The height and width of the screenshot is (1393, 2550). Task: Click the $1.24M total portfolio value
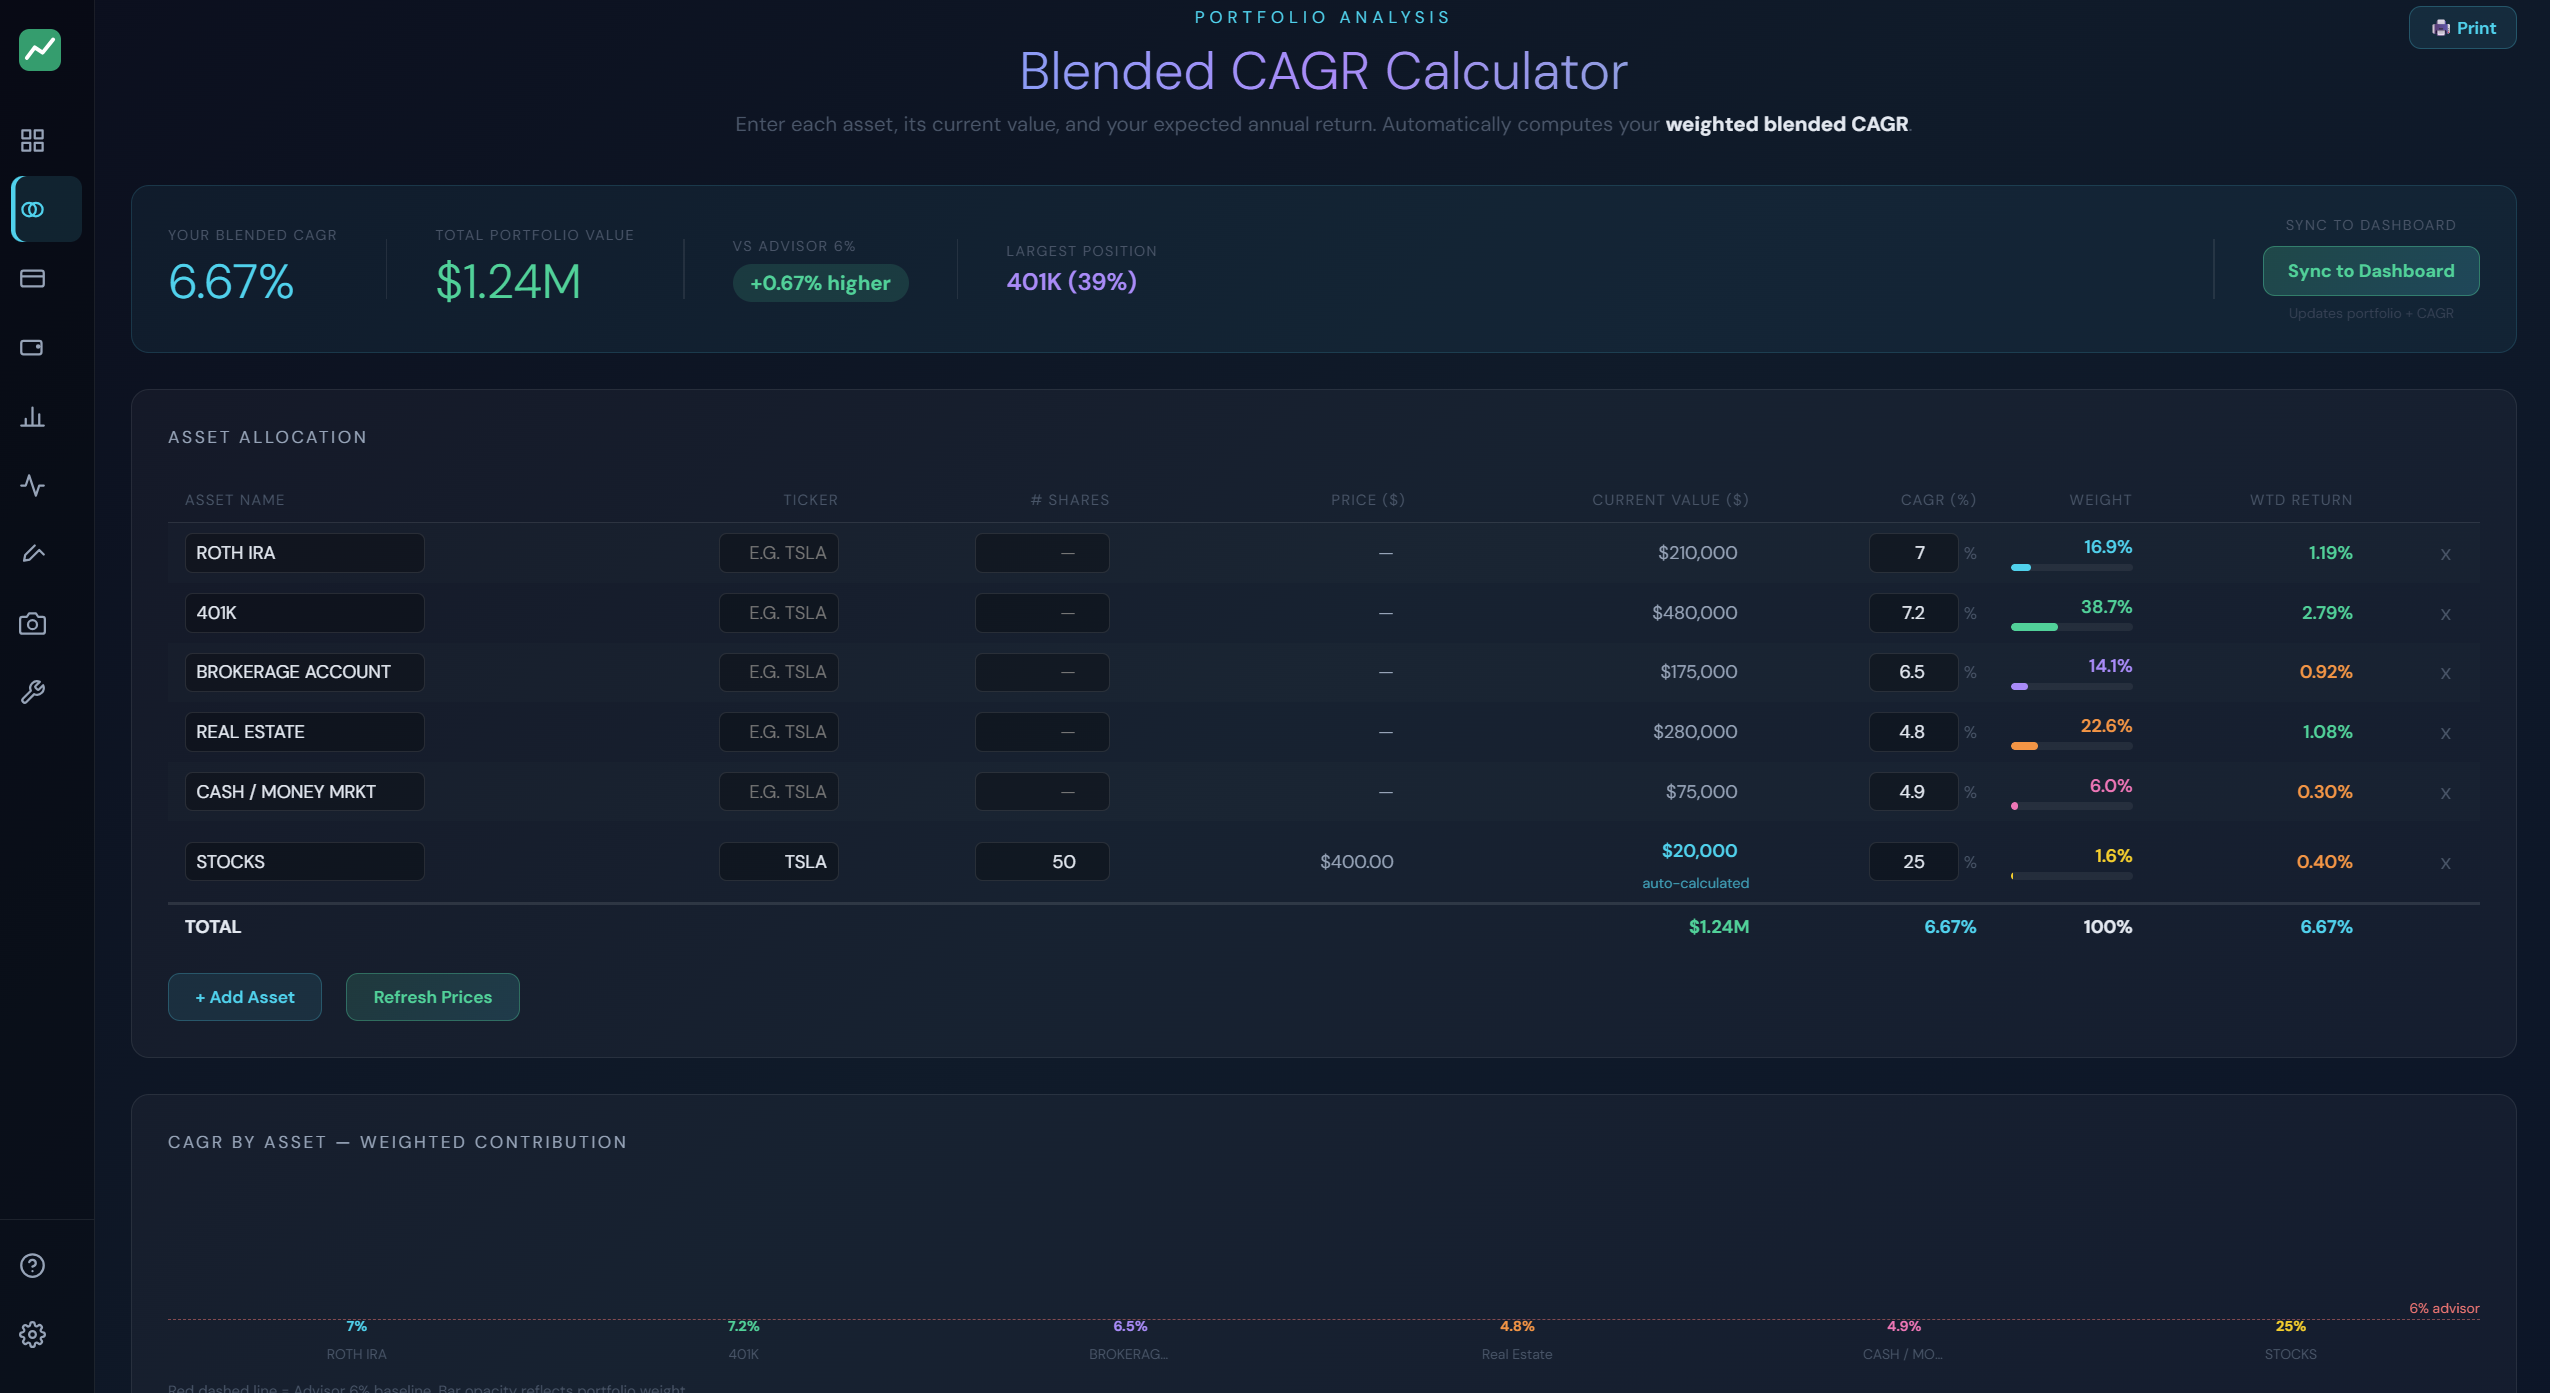508,282
